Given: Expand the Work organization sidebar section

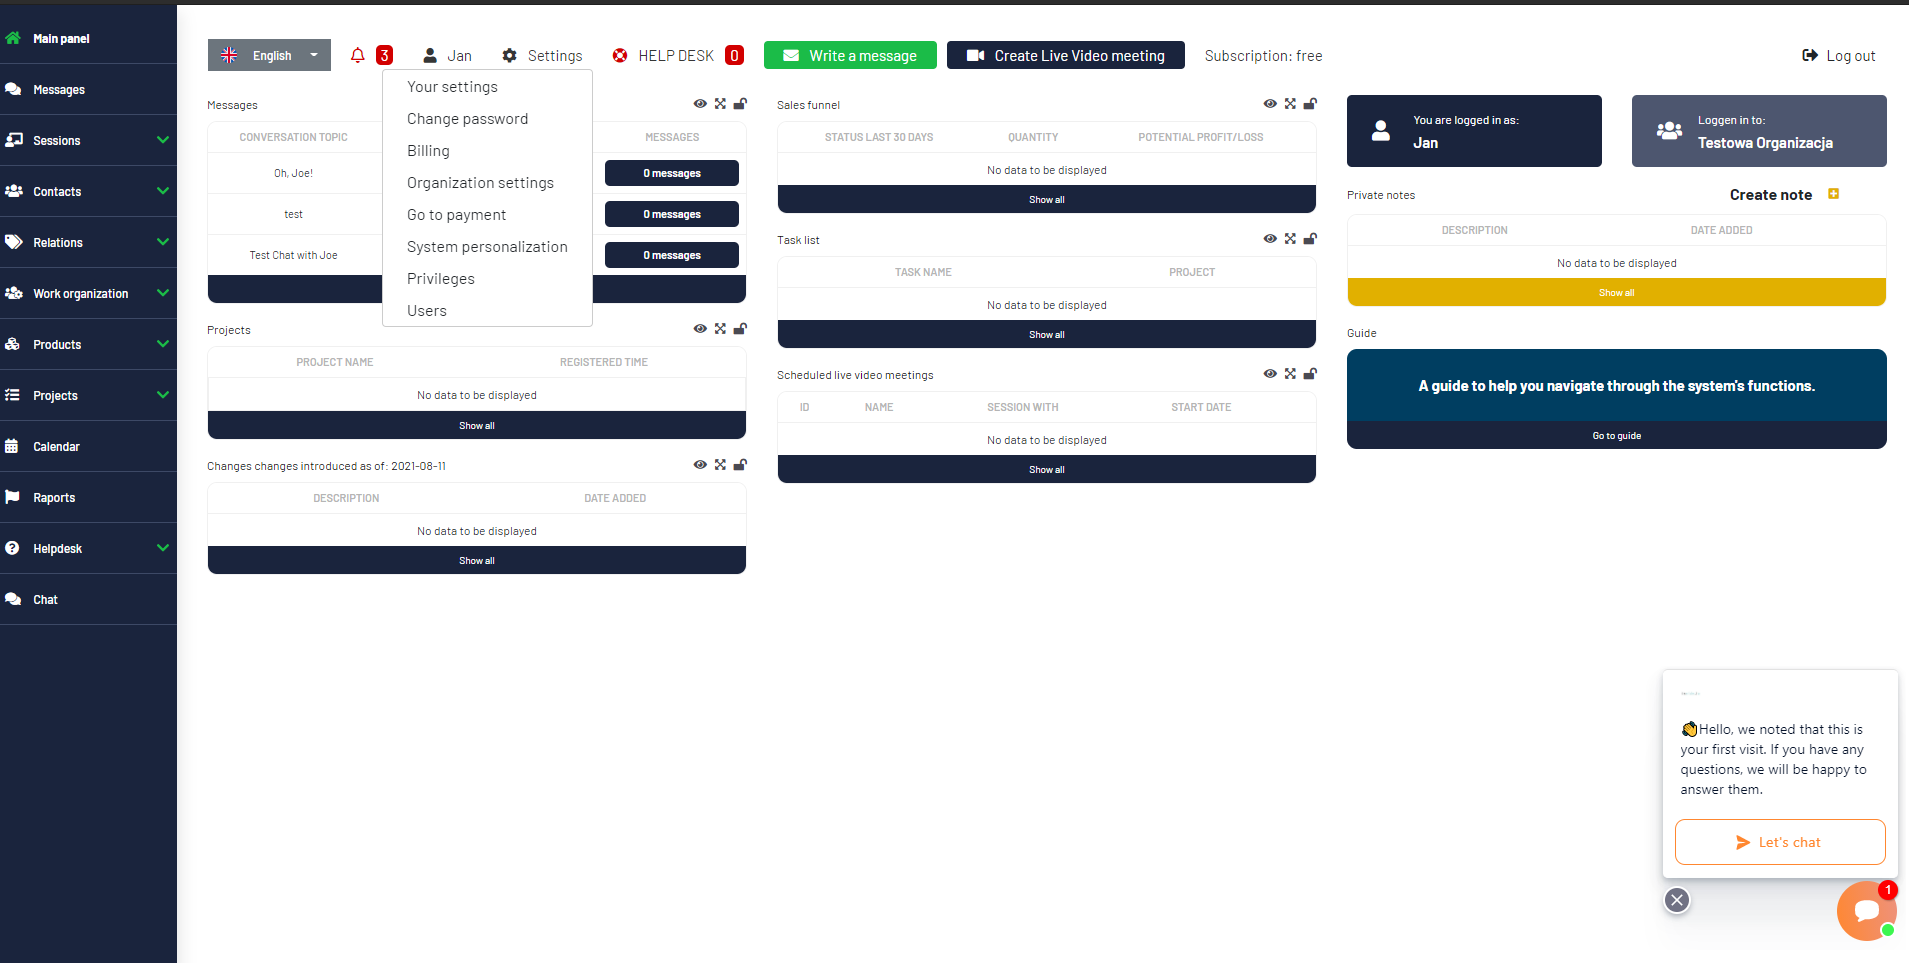Looking at the screenshot, I should click(162, 293).
